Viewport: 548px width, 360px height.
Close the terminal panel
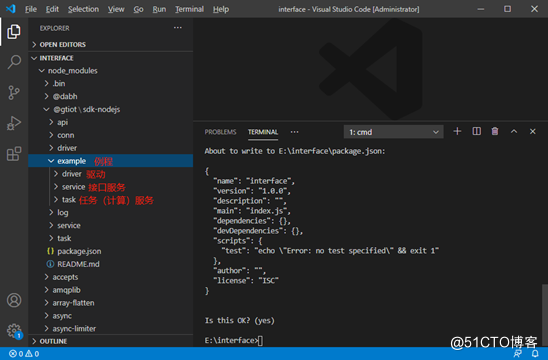click(x=533, y=131)
